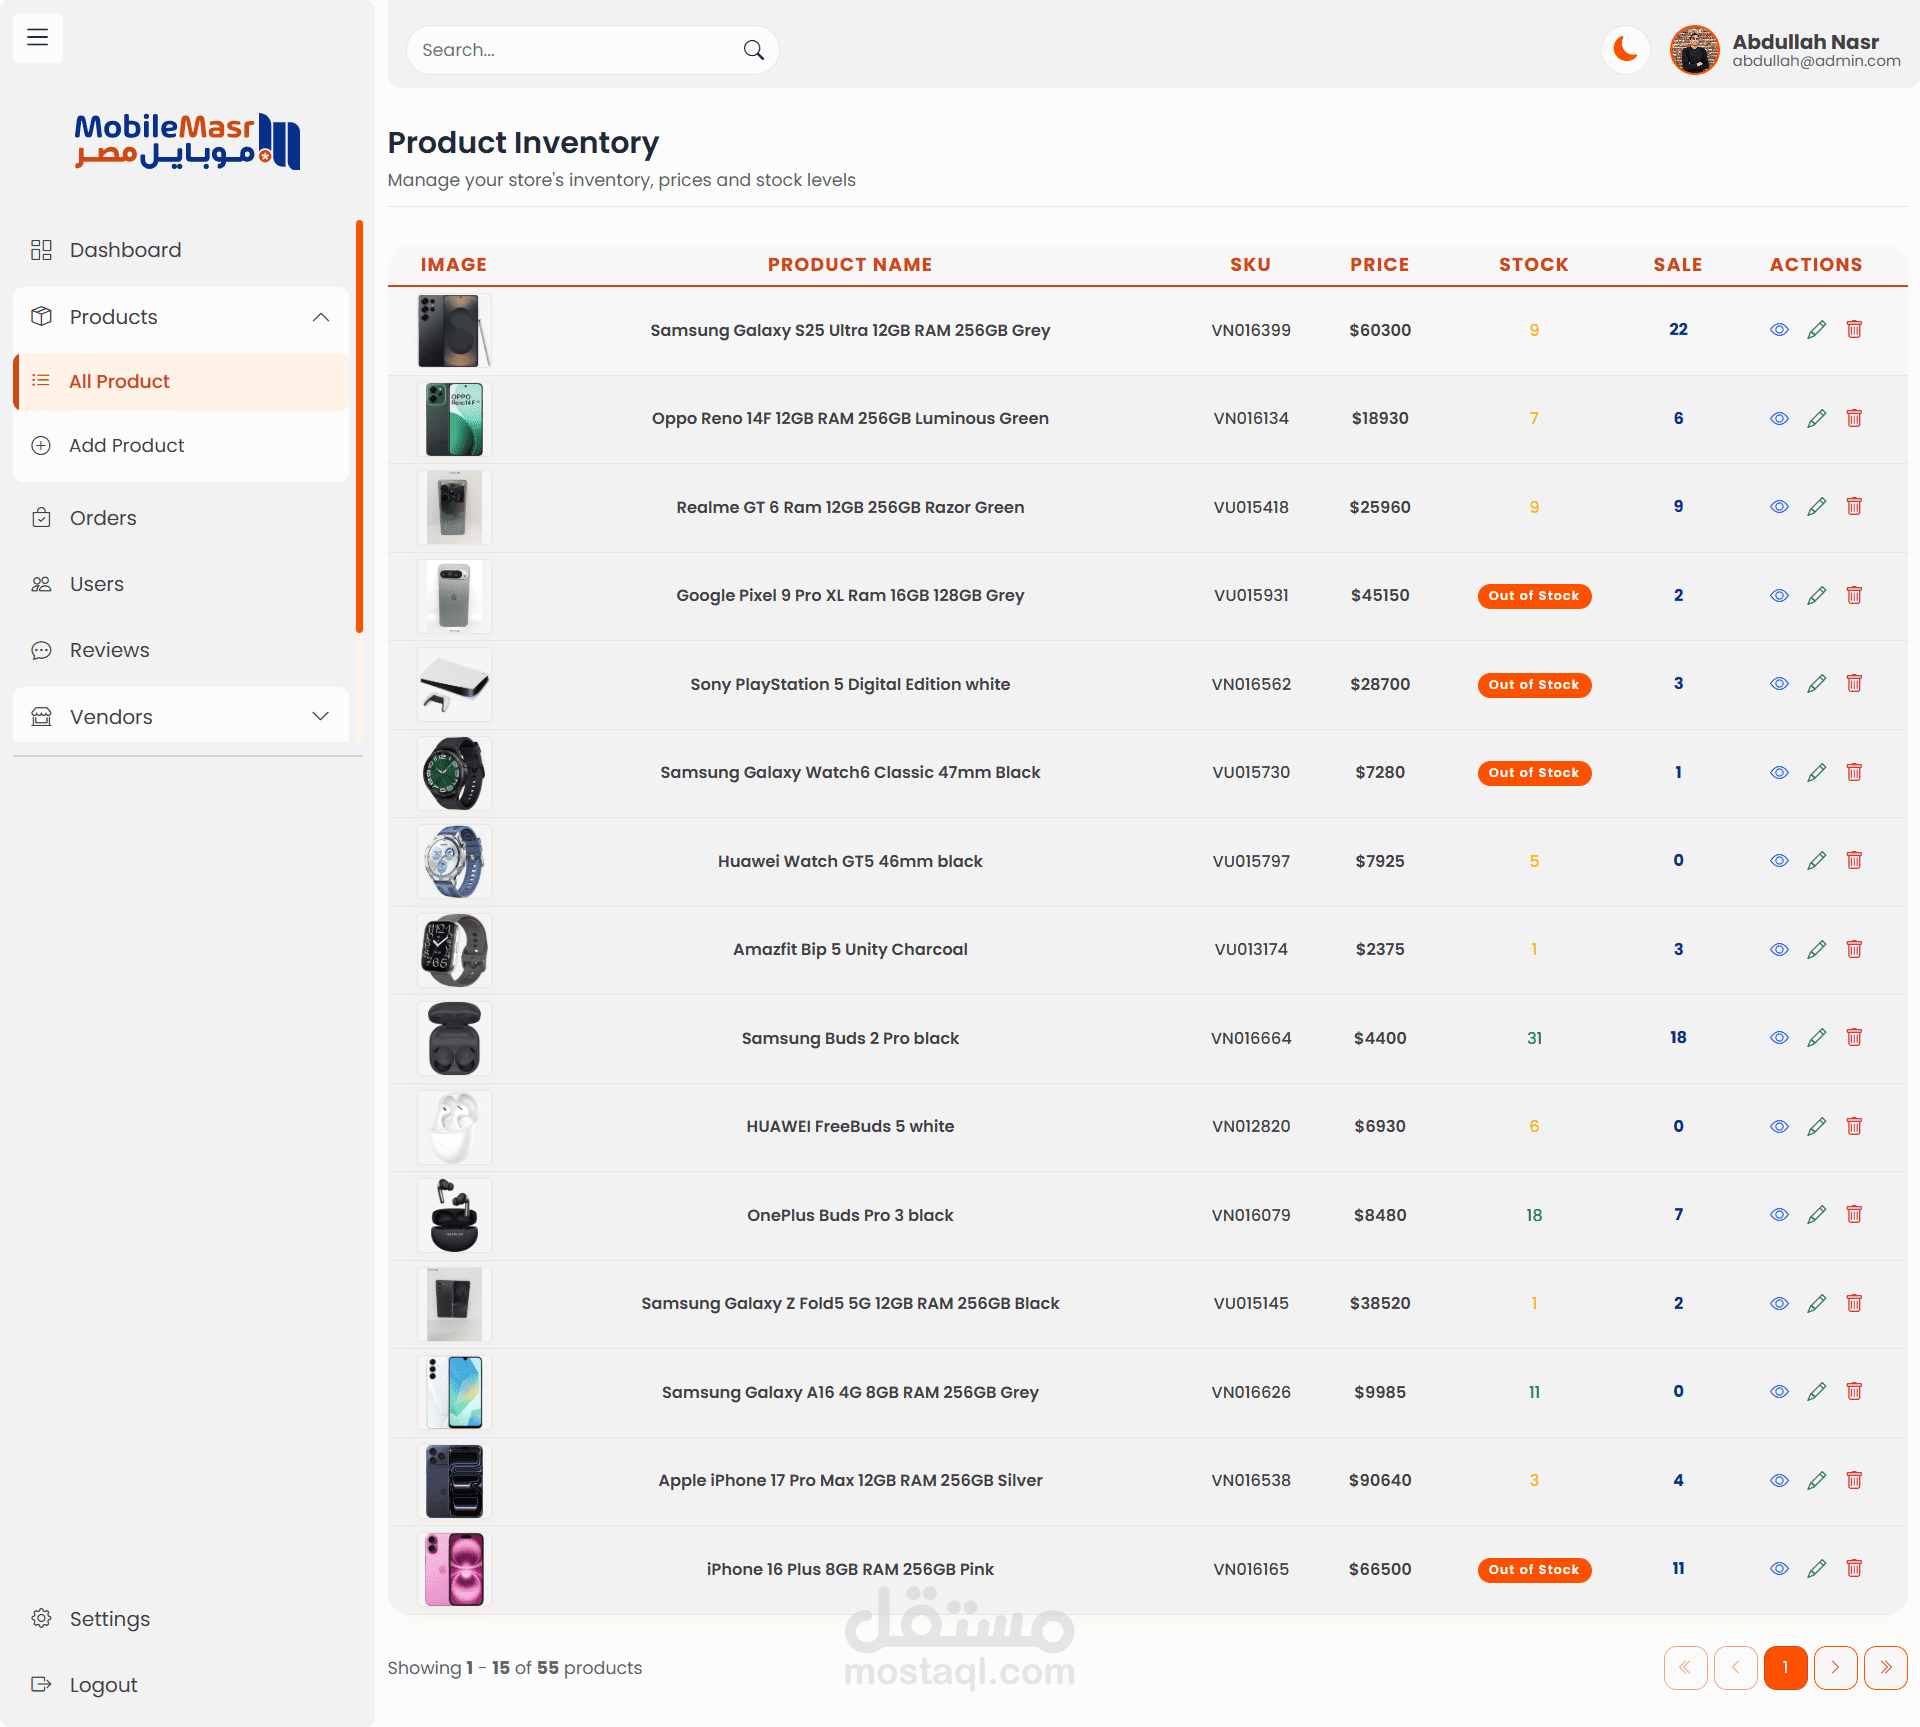Collapse the Products sidebar section
Viewport: 1920px width, 1727px height.
coord(320,317)
